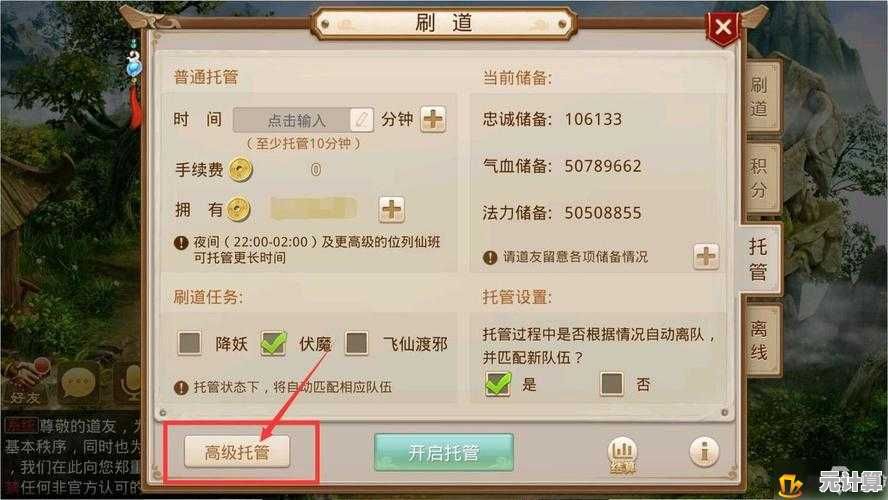Click the plus icon beside 请道友留意各项储备情况

point(706,257)
